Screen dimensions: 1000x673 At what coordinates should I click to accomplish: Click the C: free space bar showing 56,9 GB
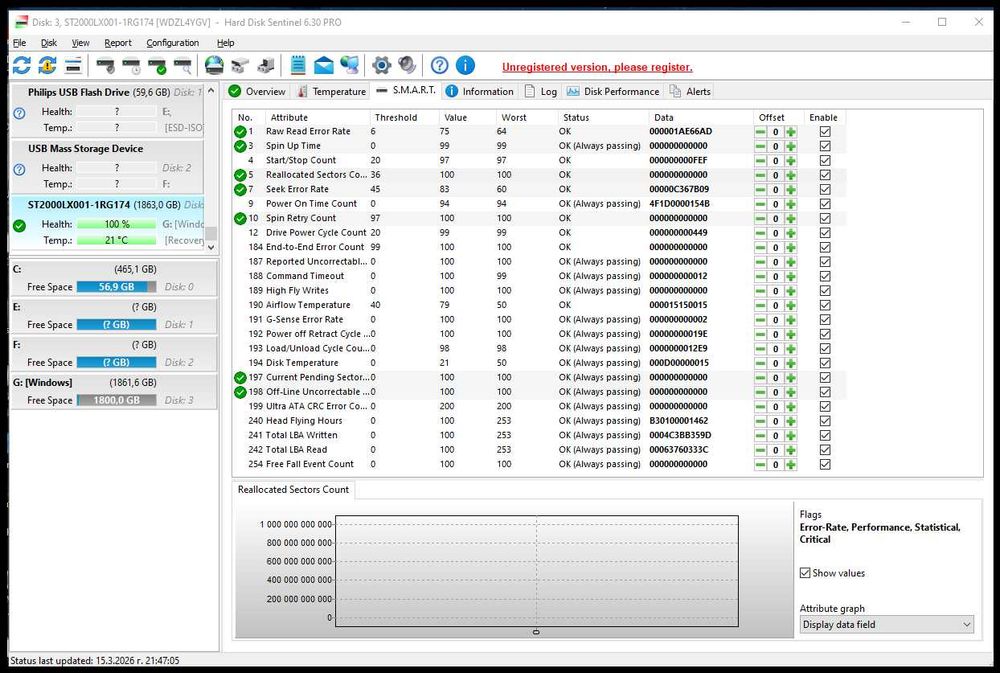click(x=117, y=287)
